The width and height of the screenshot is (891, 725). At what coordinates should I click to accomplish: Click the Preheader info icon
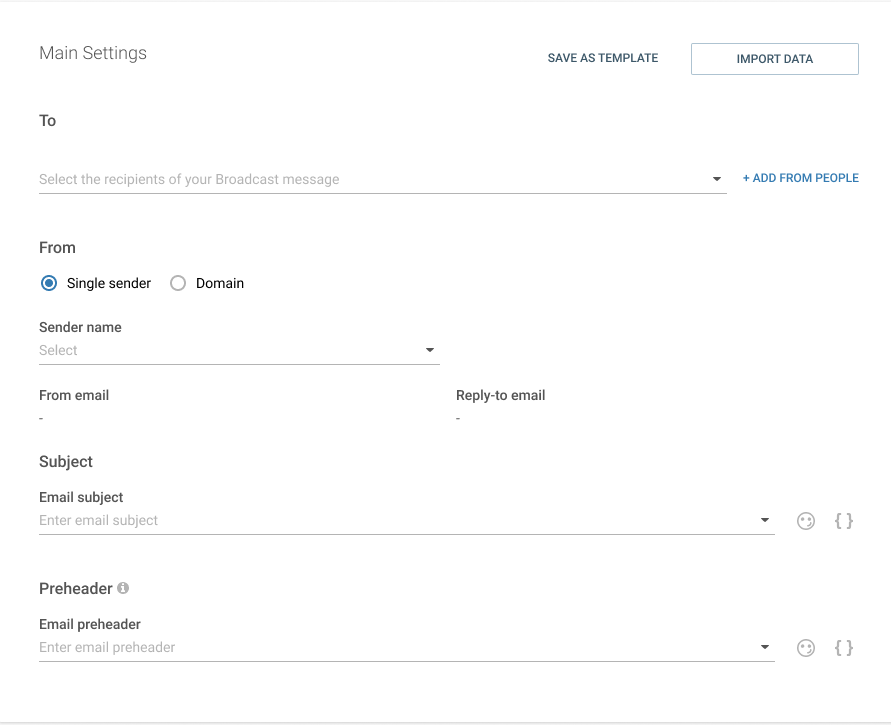123,588
